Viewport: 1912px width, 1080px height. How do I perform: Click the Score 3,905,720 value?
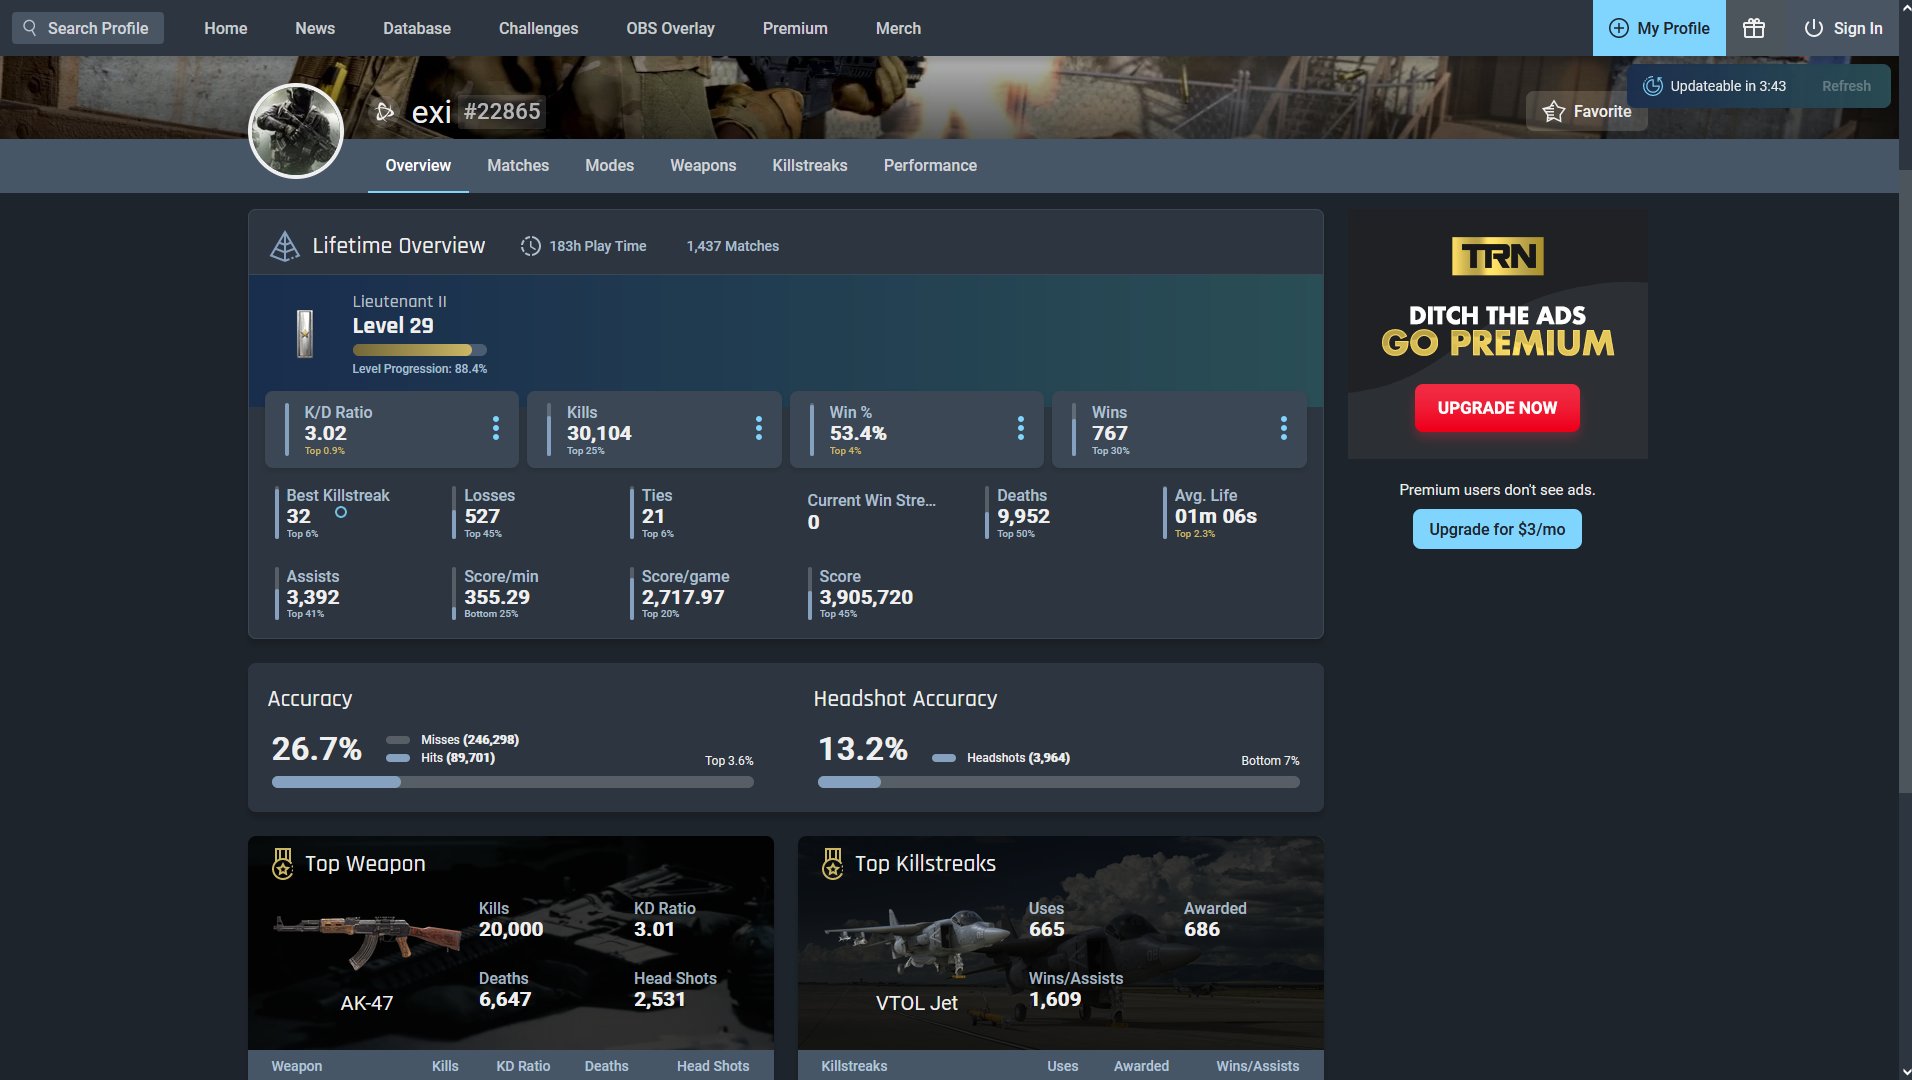[866, 597]
